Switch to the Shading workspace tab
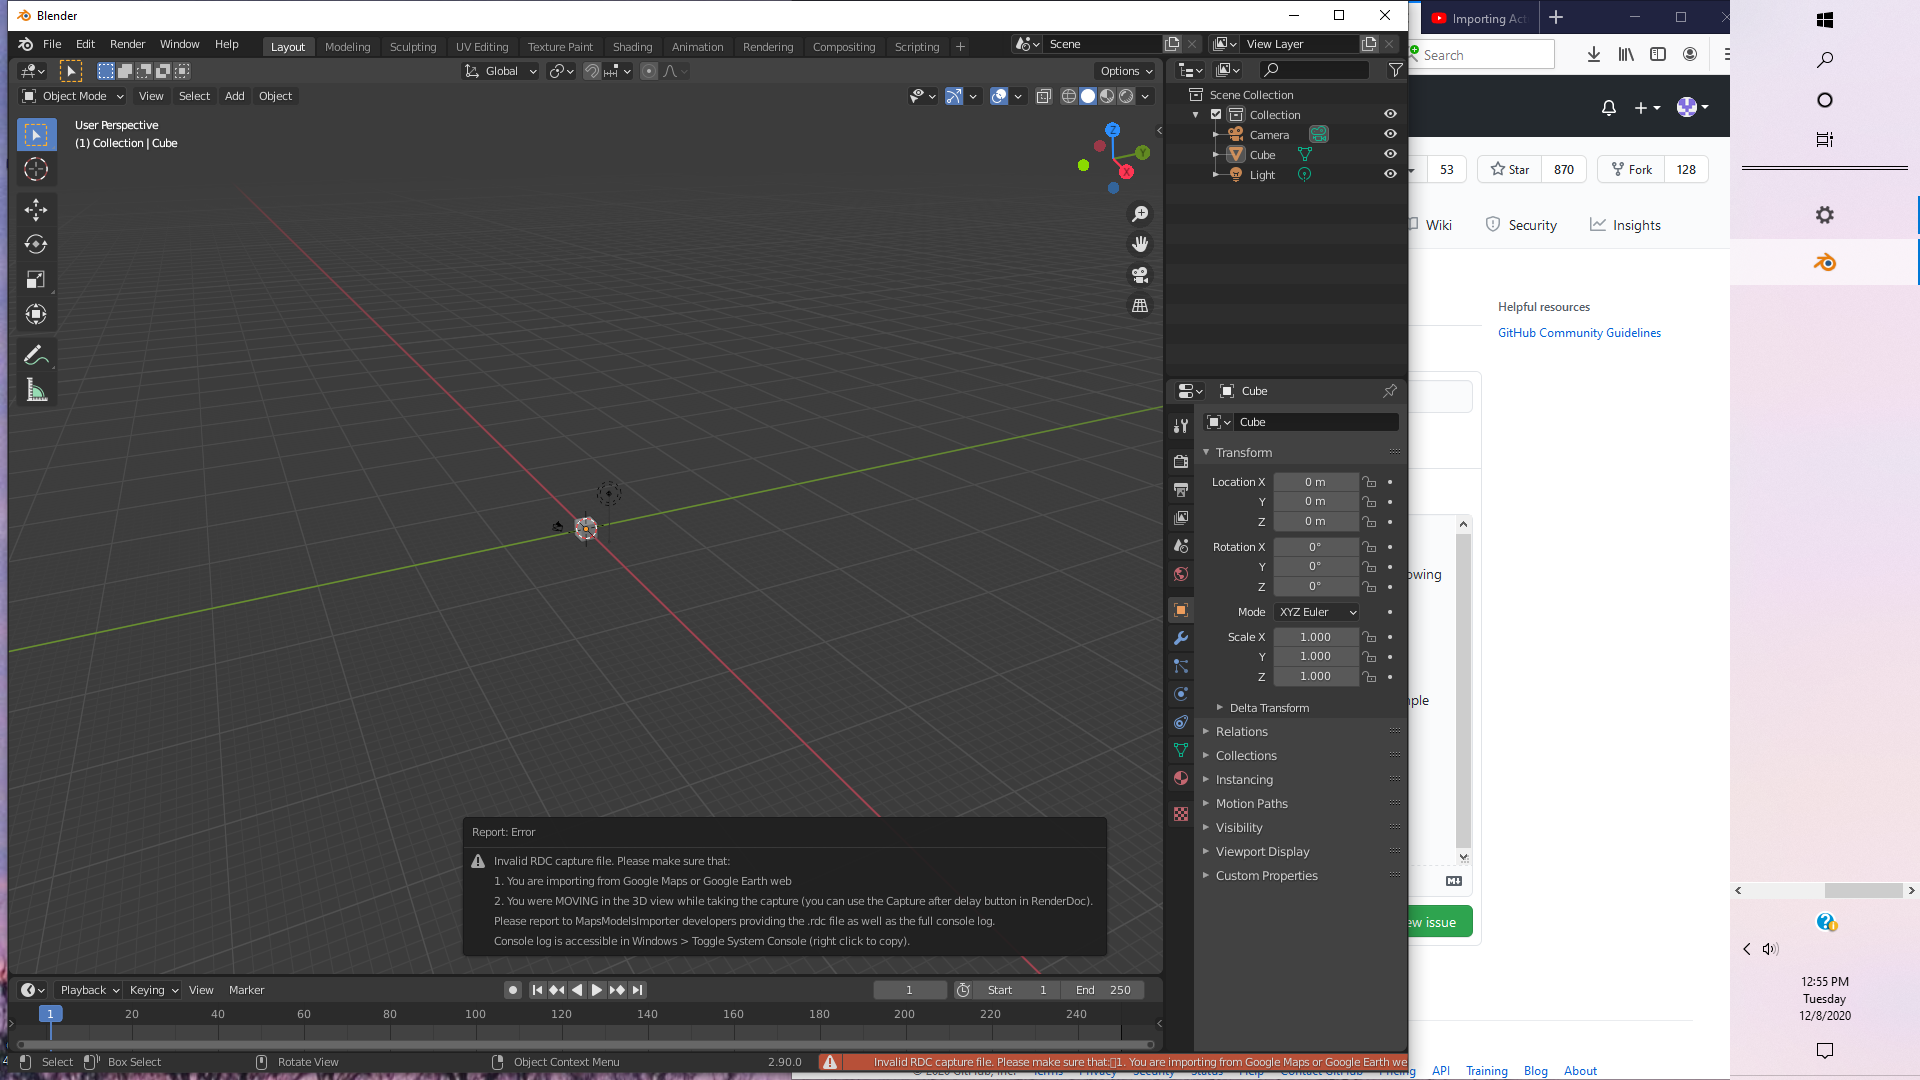 pos(632,46)
